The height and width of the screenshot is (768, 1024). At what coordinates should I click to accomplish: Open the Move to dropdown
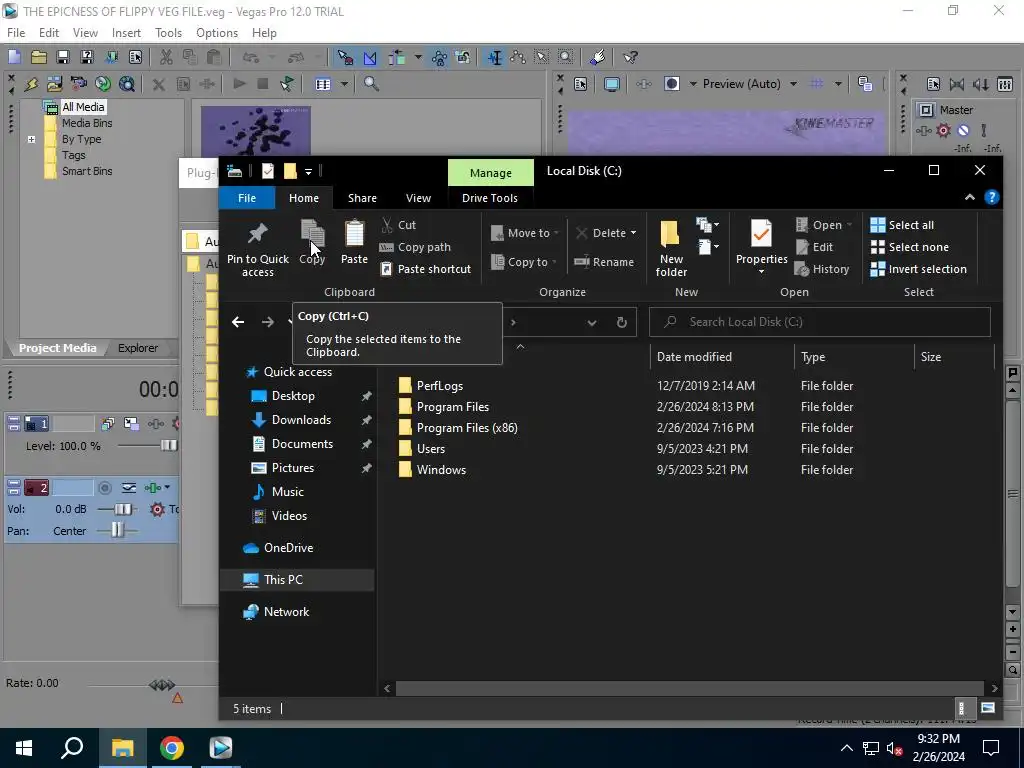(525, 233)
